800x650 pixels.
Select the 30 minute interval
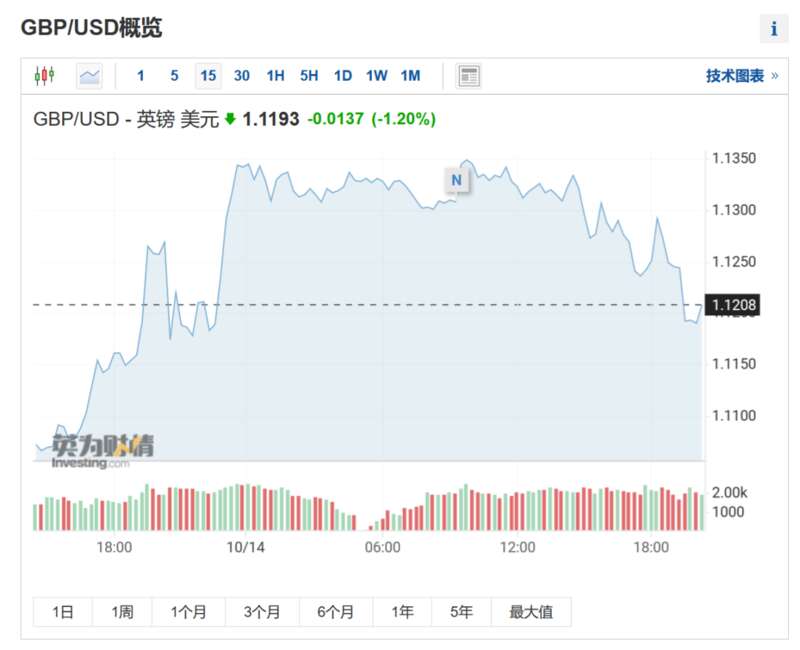(x=242, y=76)
